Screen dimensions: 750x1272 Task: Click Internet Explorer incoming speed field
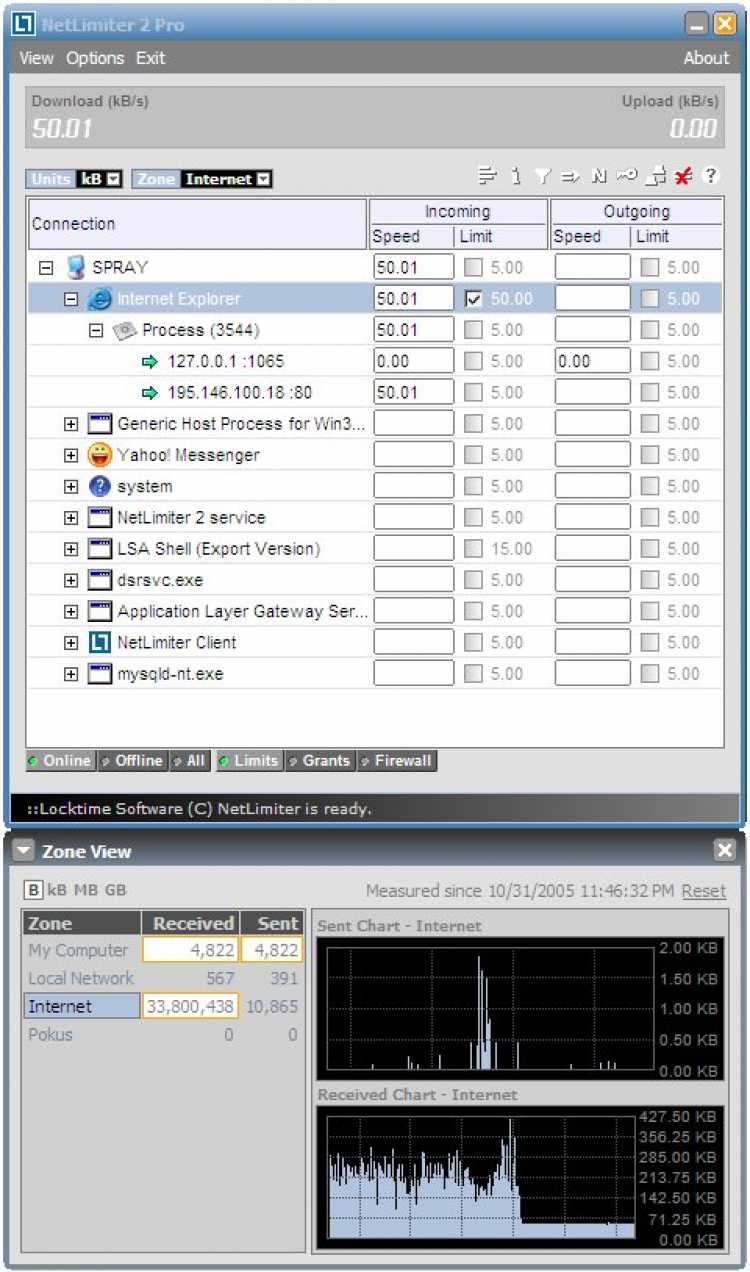click(x=413, y=298)
